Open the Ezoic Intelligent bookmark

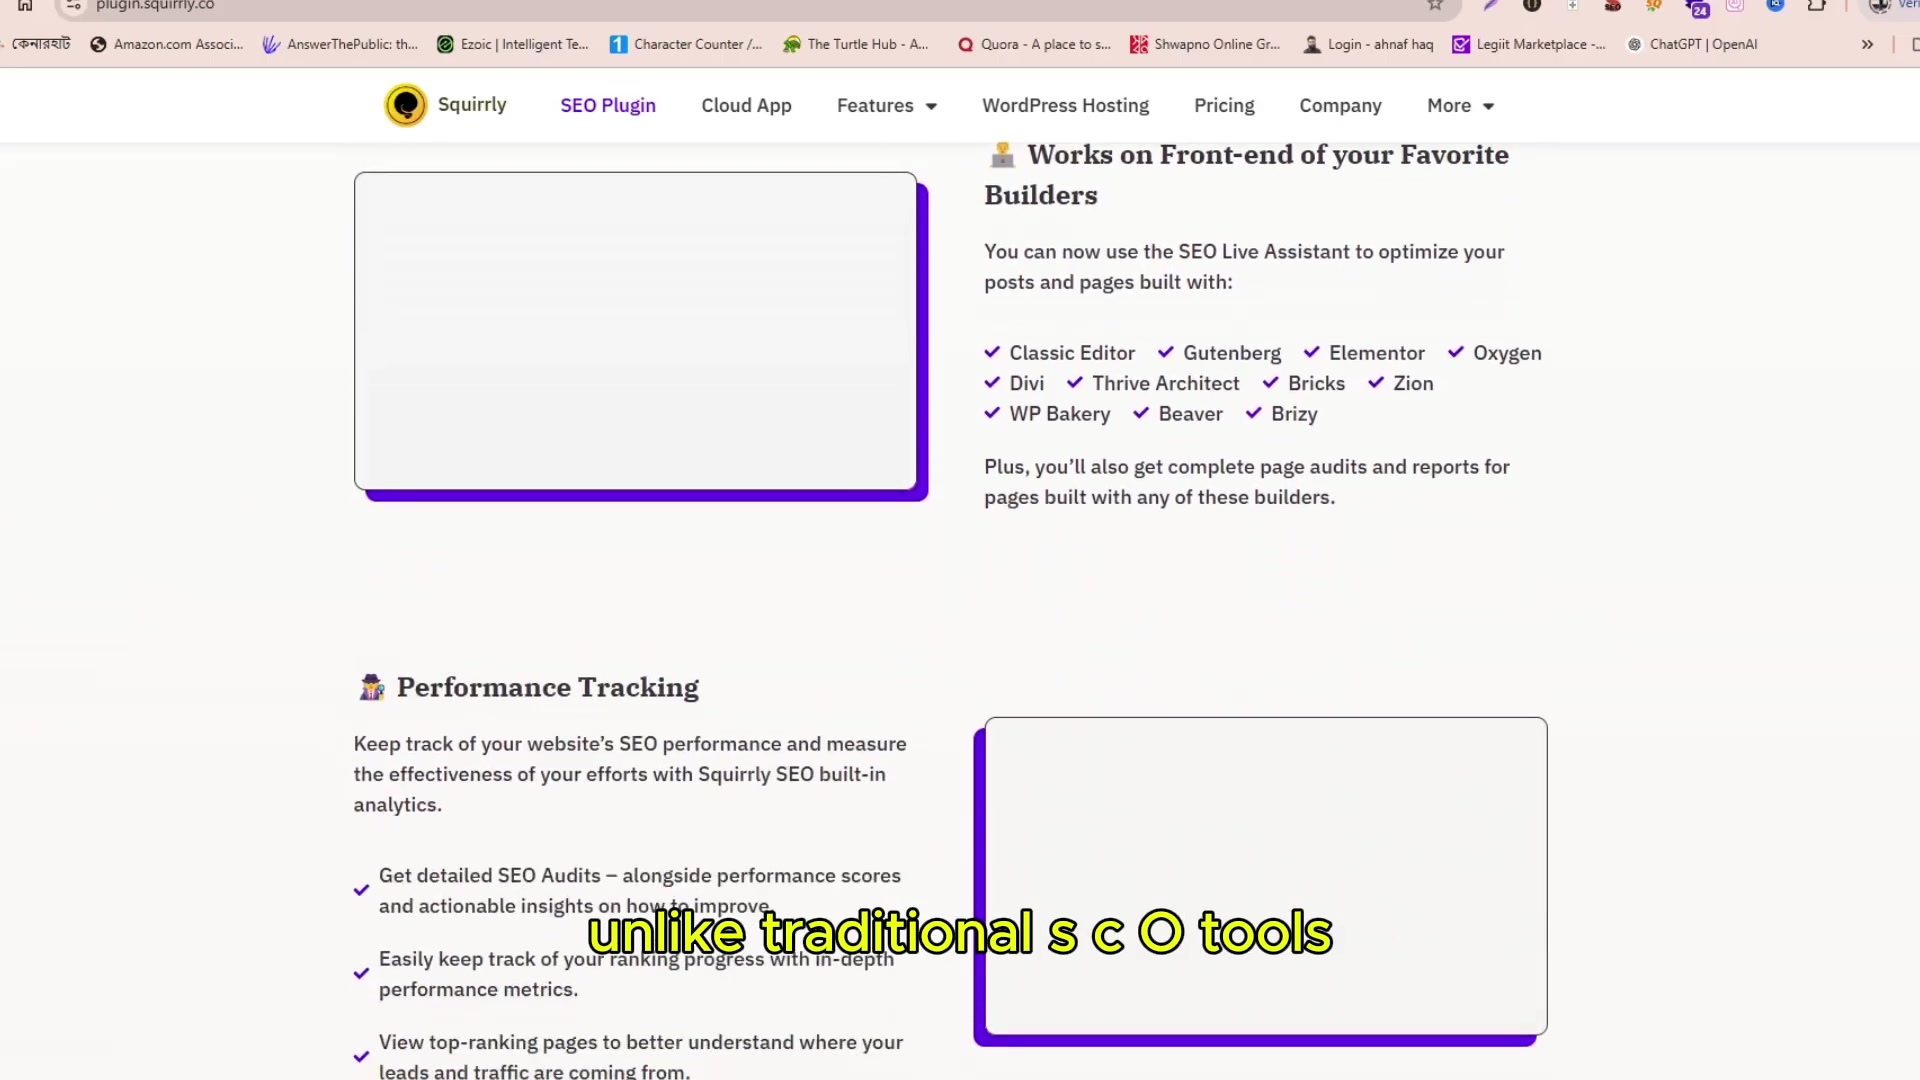coord(513,44)
